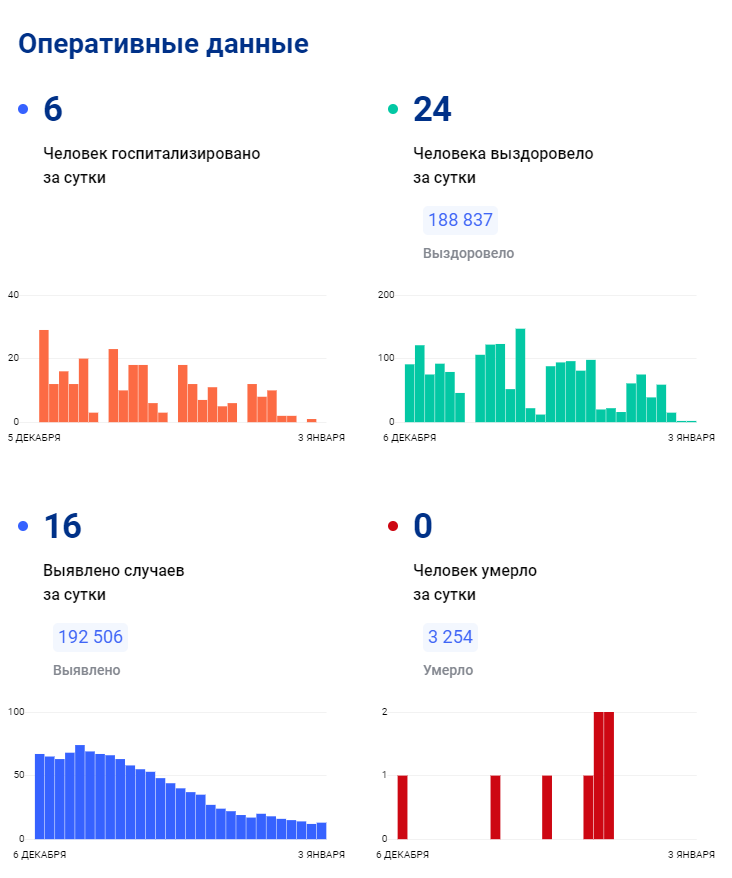Image resolution: width=732 pixels, height=878 pixels.
Task: Click 'Человек умерло за сутки' label
Action: (x=475, y=582)
